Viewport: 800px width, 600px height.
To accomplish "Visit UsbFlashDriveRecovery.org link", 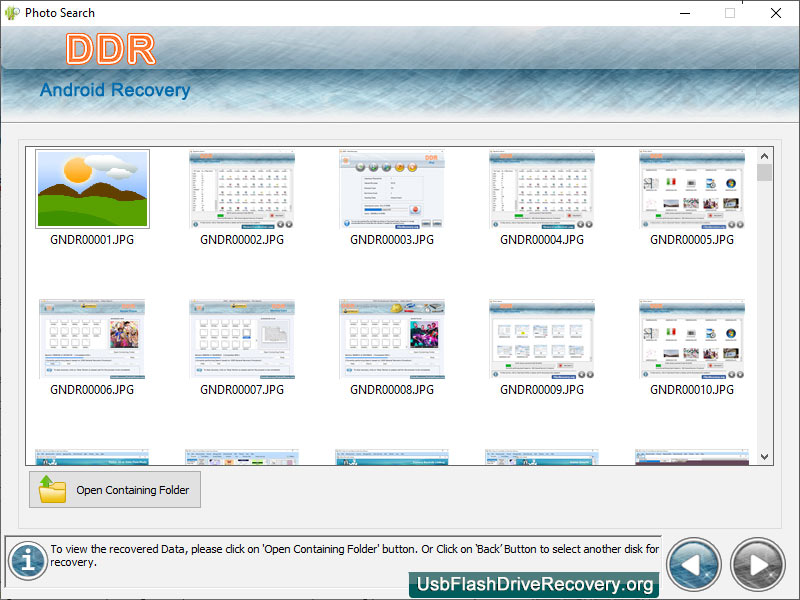I will point(534,584).
